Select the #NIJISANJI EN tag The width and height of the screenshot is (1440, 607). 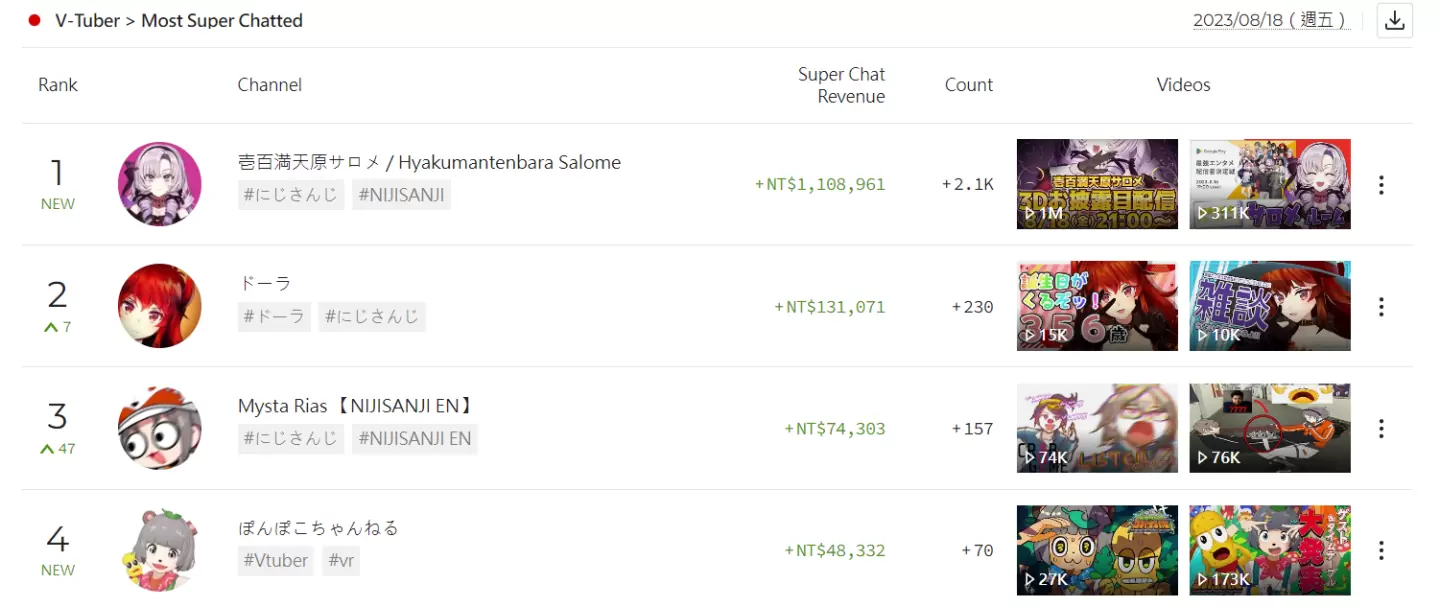click(415, 439)
